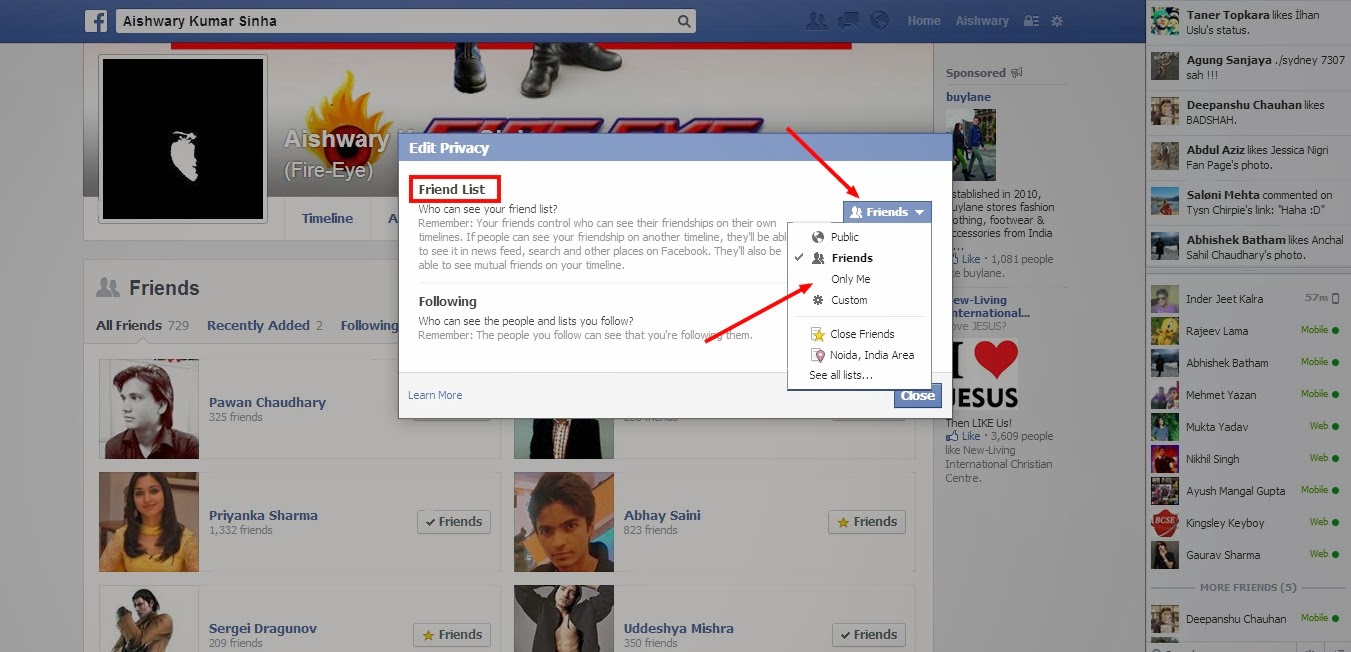Screen dimensions: 1351x652
Task: Click the search magnifier icon
Action: [684, 21]
